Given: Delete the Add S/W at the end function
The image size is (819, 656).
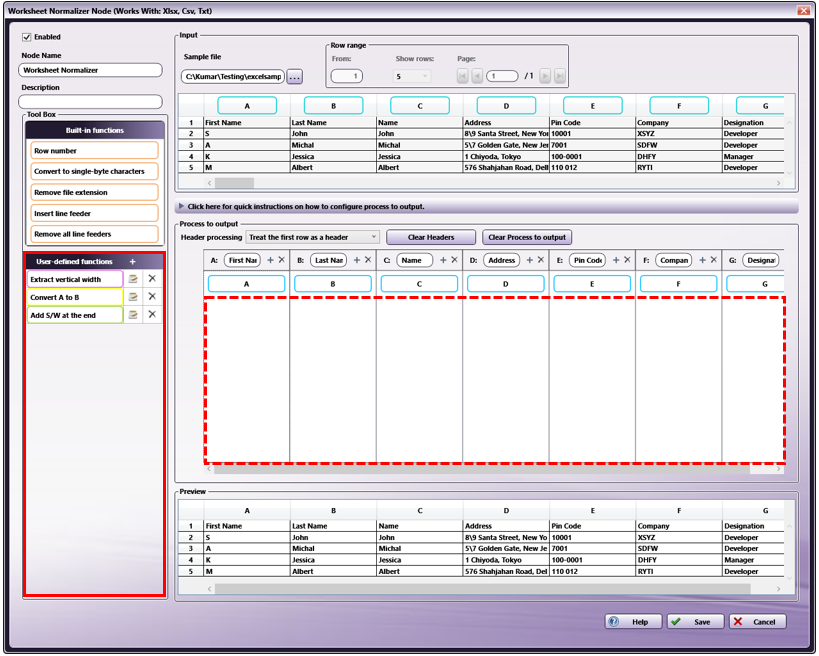Looking at the screenshot, I should pyautogui.click(x=152, y=314).
